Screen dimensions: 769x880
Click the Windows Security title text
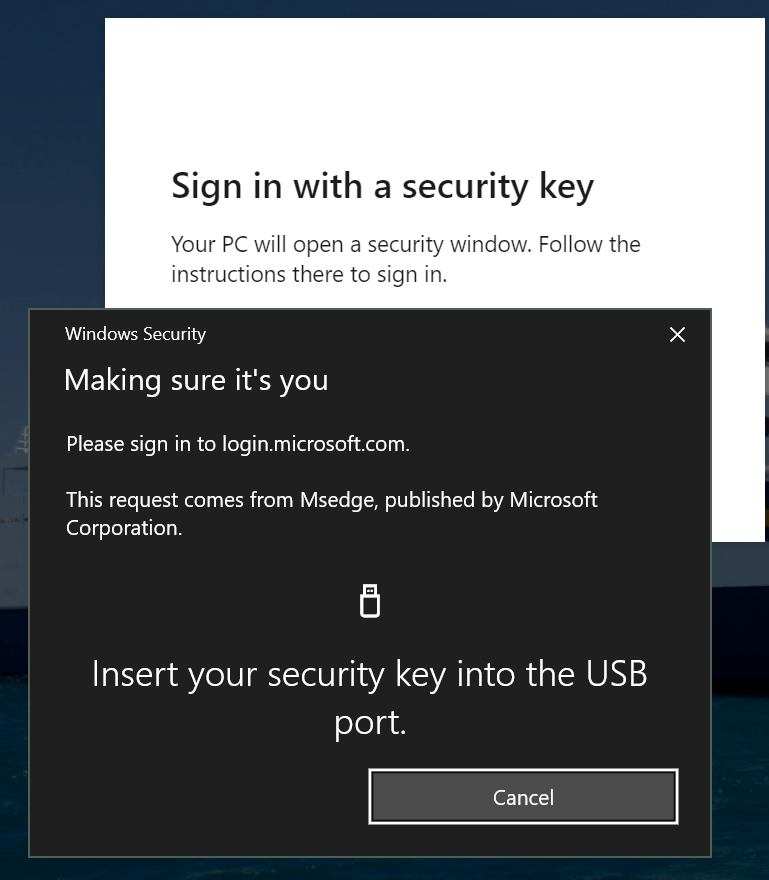click(135, 335)
